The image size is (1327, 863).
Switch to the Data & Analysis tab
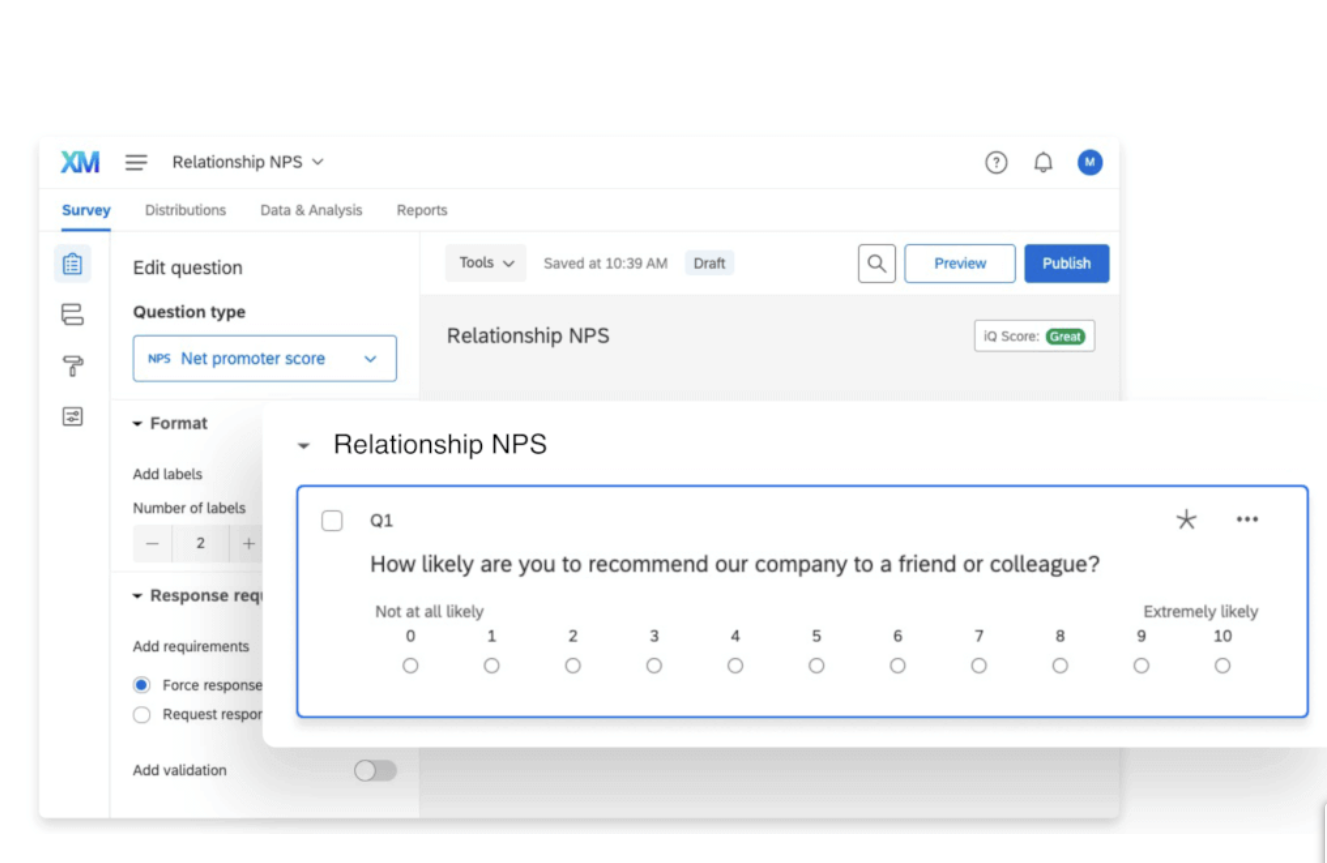point(311,210)
